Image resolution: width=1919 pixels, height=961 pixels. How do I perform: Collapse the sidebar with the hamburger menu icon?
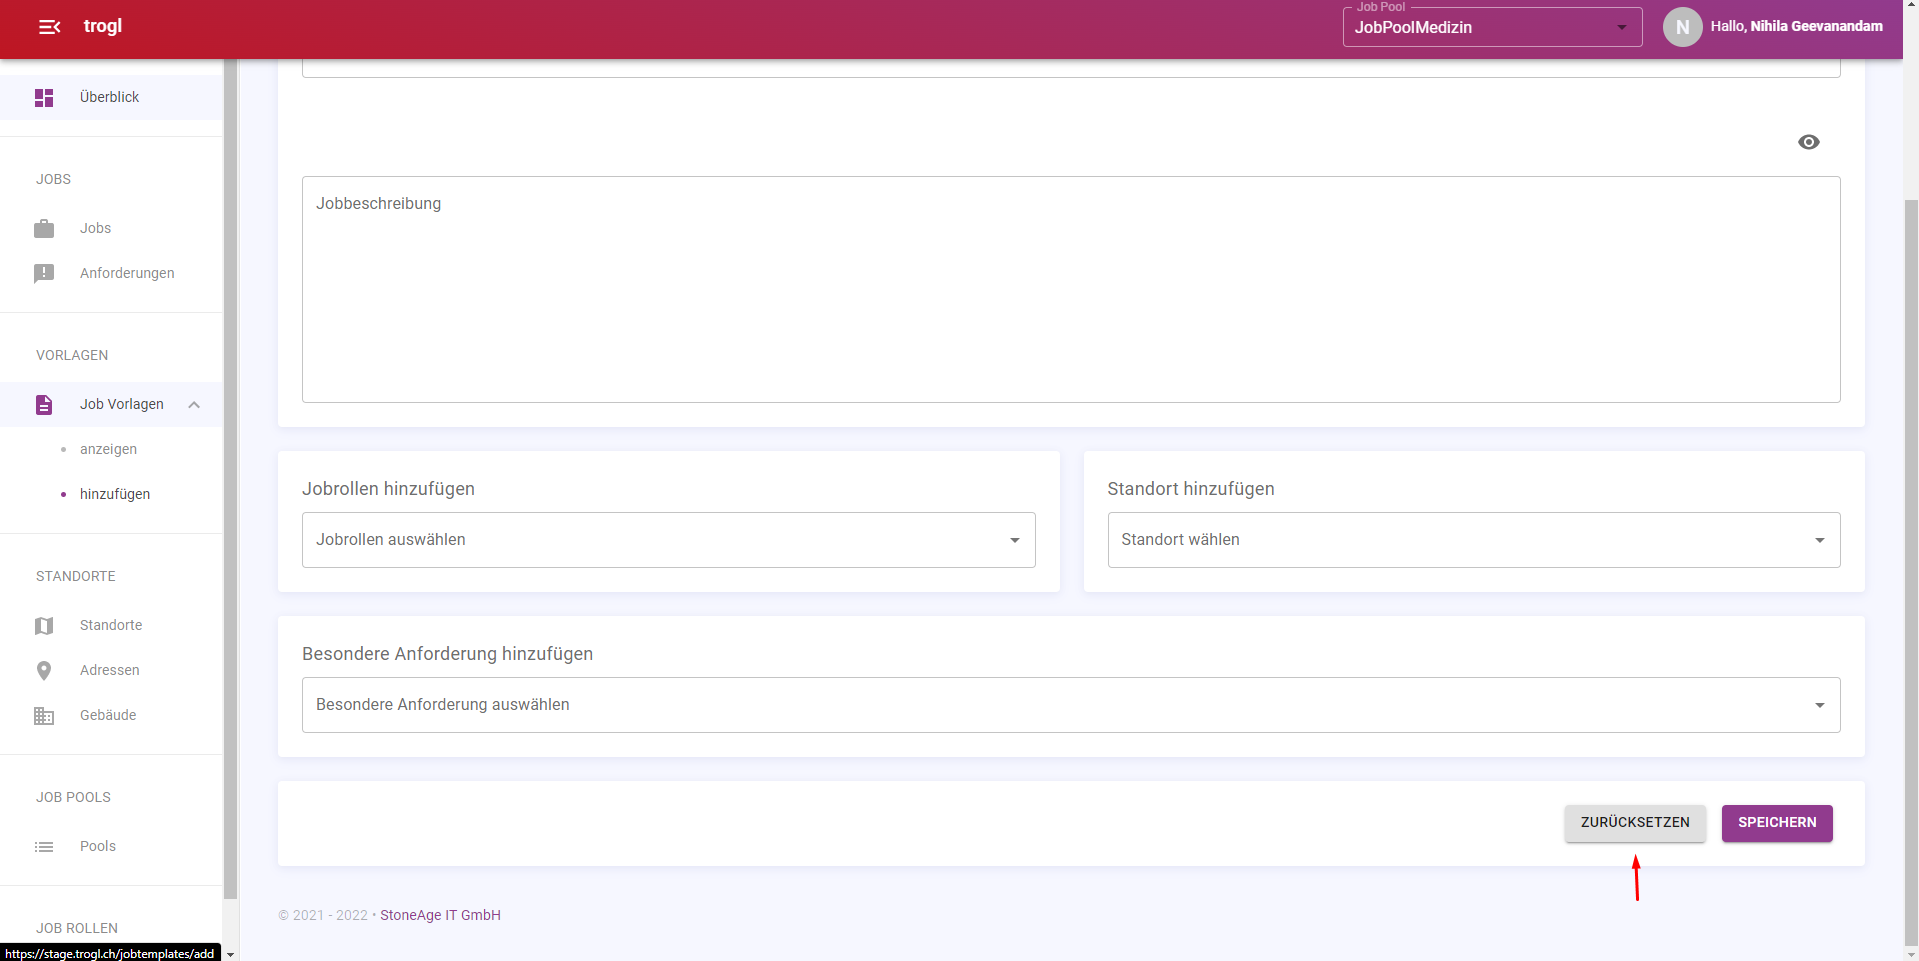click(49, 27)
